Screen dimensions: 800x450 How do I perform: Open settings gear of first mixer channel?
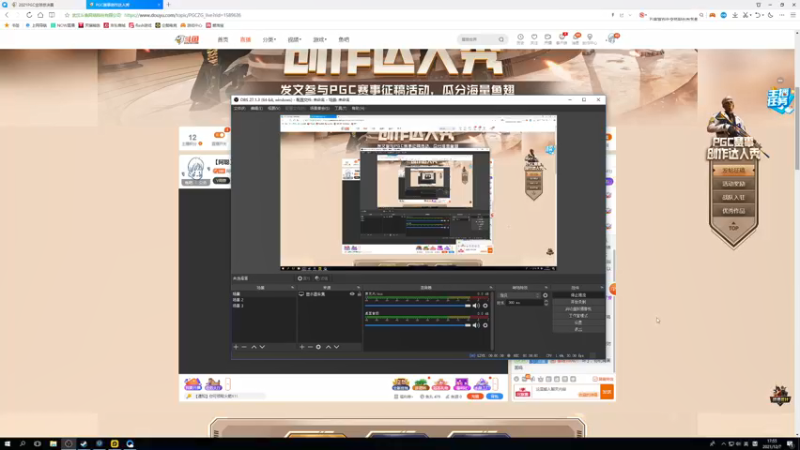(485, 306)
